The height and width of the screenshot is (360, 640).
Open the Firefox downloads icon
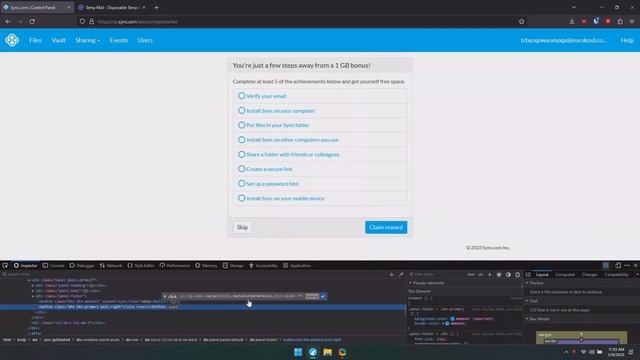point(572,21)
